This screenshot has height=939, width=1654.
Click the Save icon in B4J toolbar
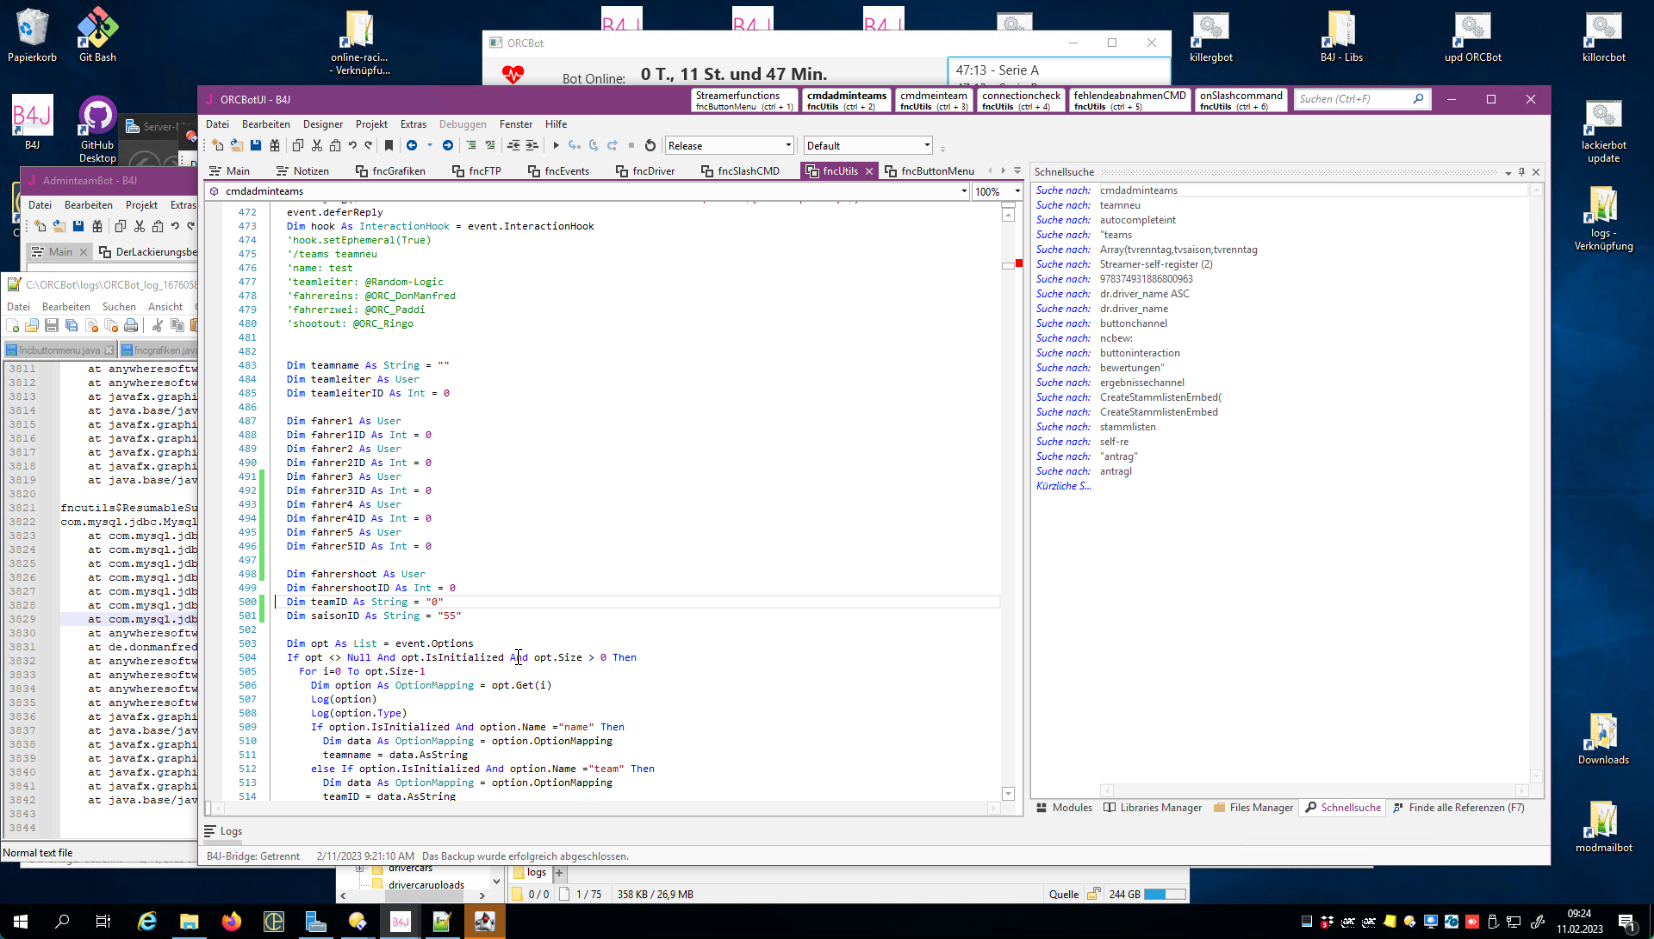[256, 146]
